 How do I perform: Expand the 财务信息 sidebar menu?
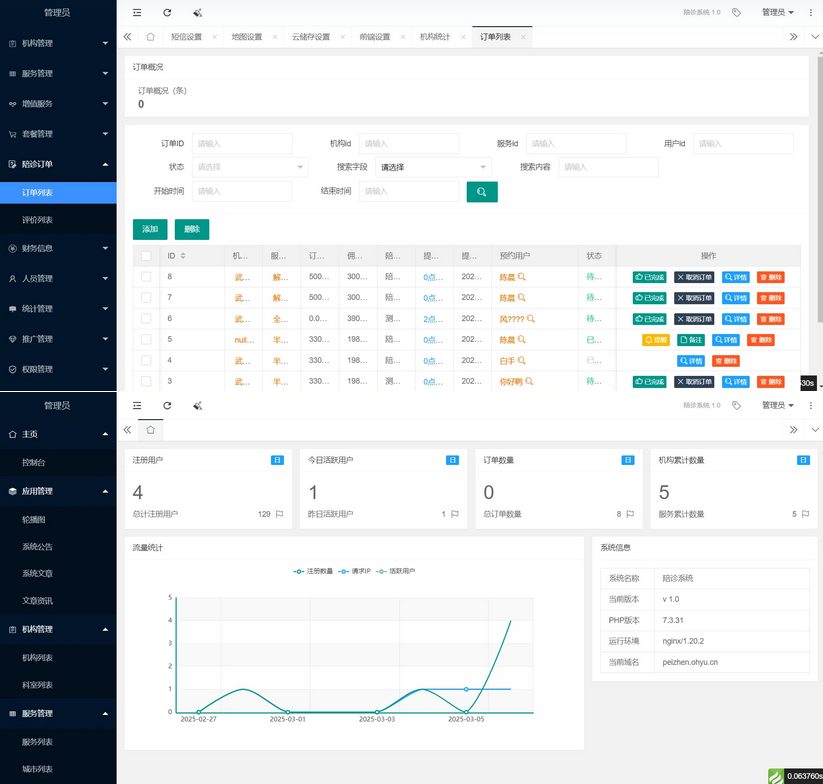coord(58,248)
